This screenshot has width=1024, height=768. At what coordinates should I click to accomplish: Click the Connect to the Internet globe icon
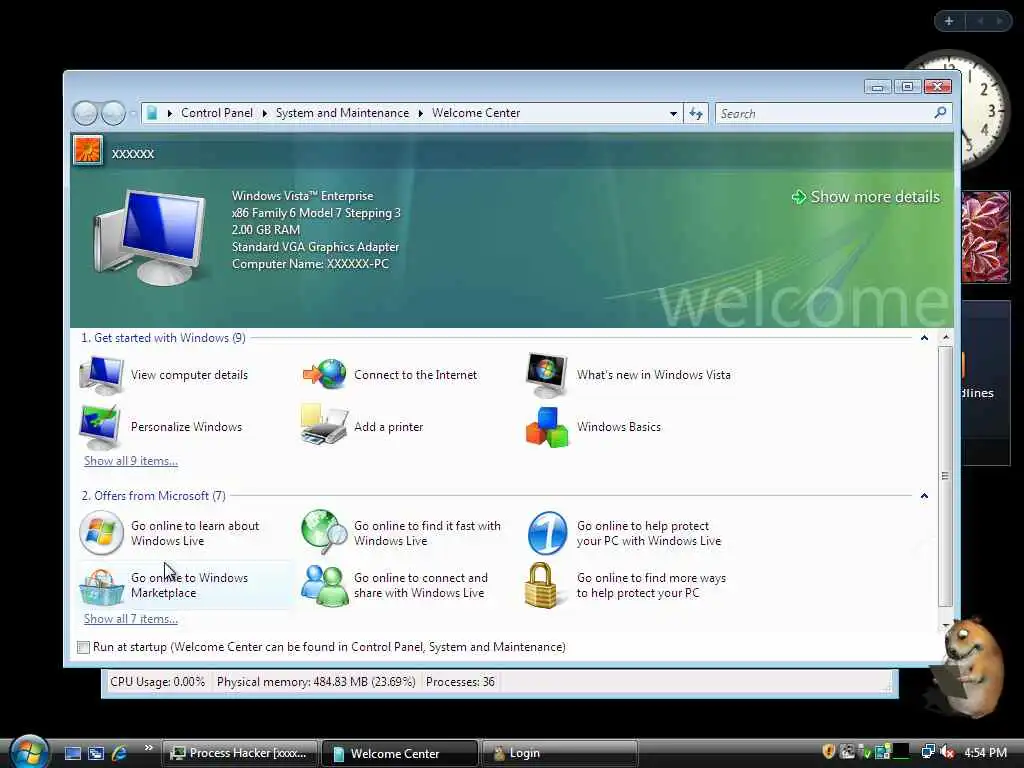(x=325, y=375)
